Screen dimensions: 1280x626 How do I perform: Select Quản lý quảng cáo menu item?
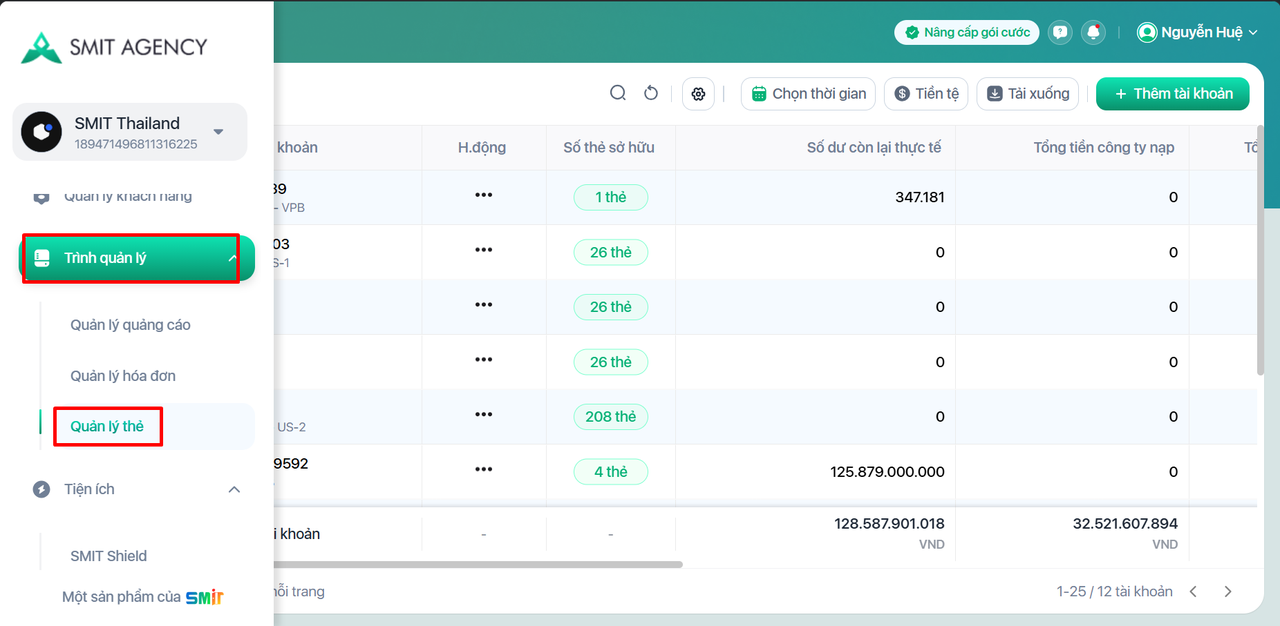coord(130,325)
